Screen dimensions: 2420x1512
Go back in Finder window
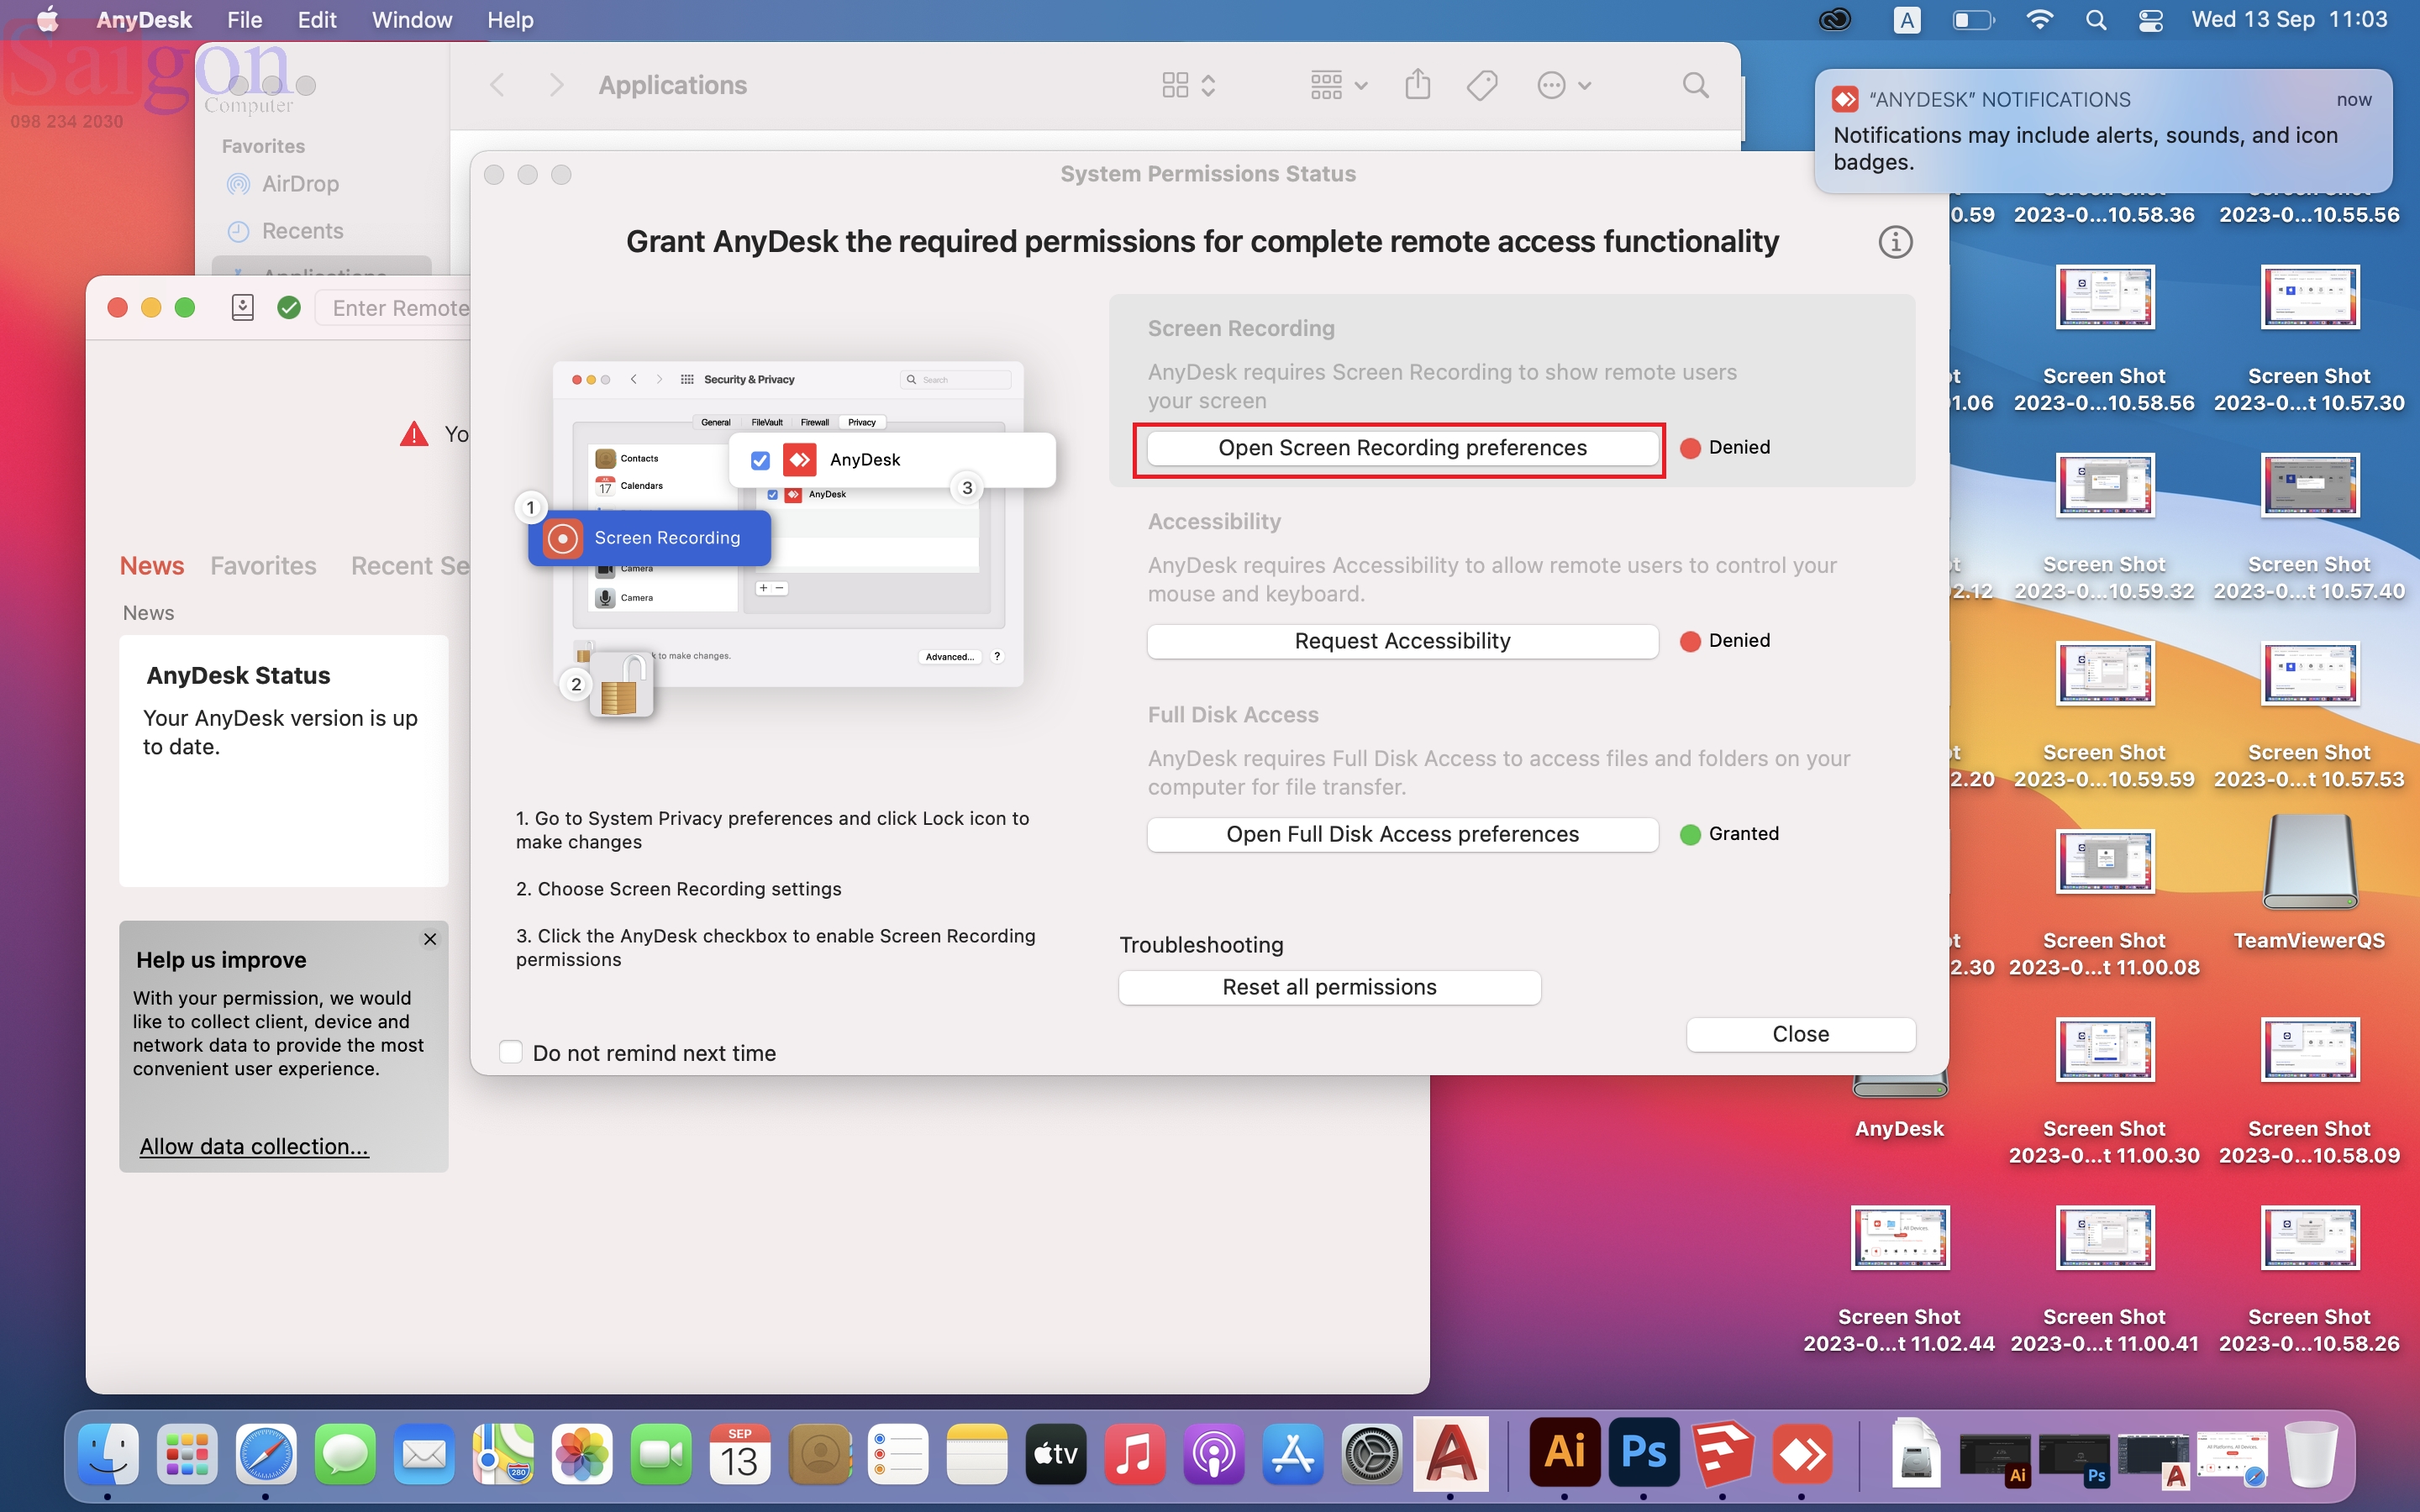coord(497,85)
